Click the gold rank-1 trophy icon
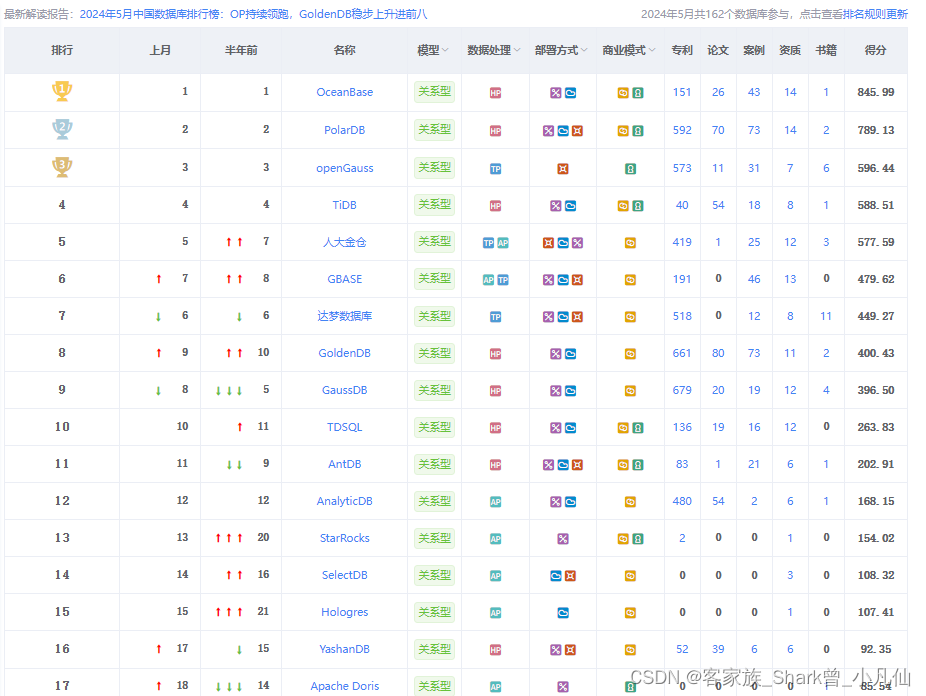 tap(62, 92)
